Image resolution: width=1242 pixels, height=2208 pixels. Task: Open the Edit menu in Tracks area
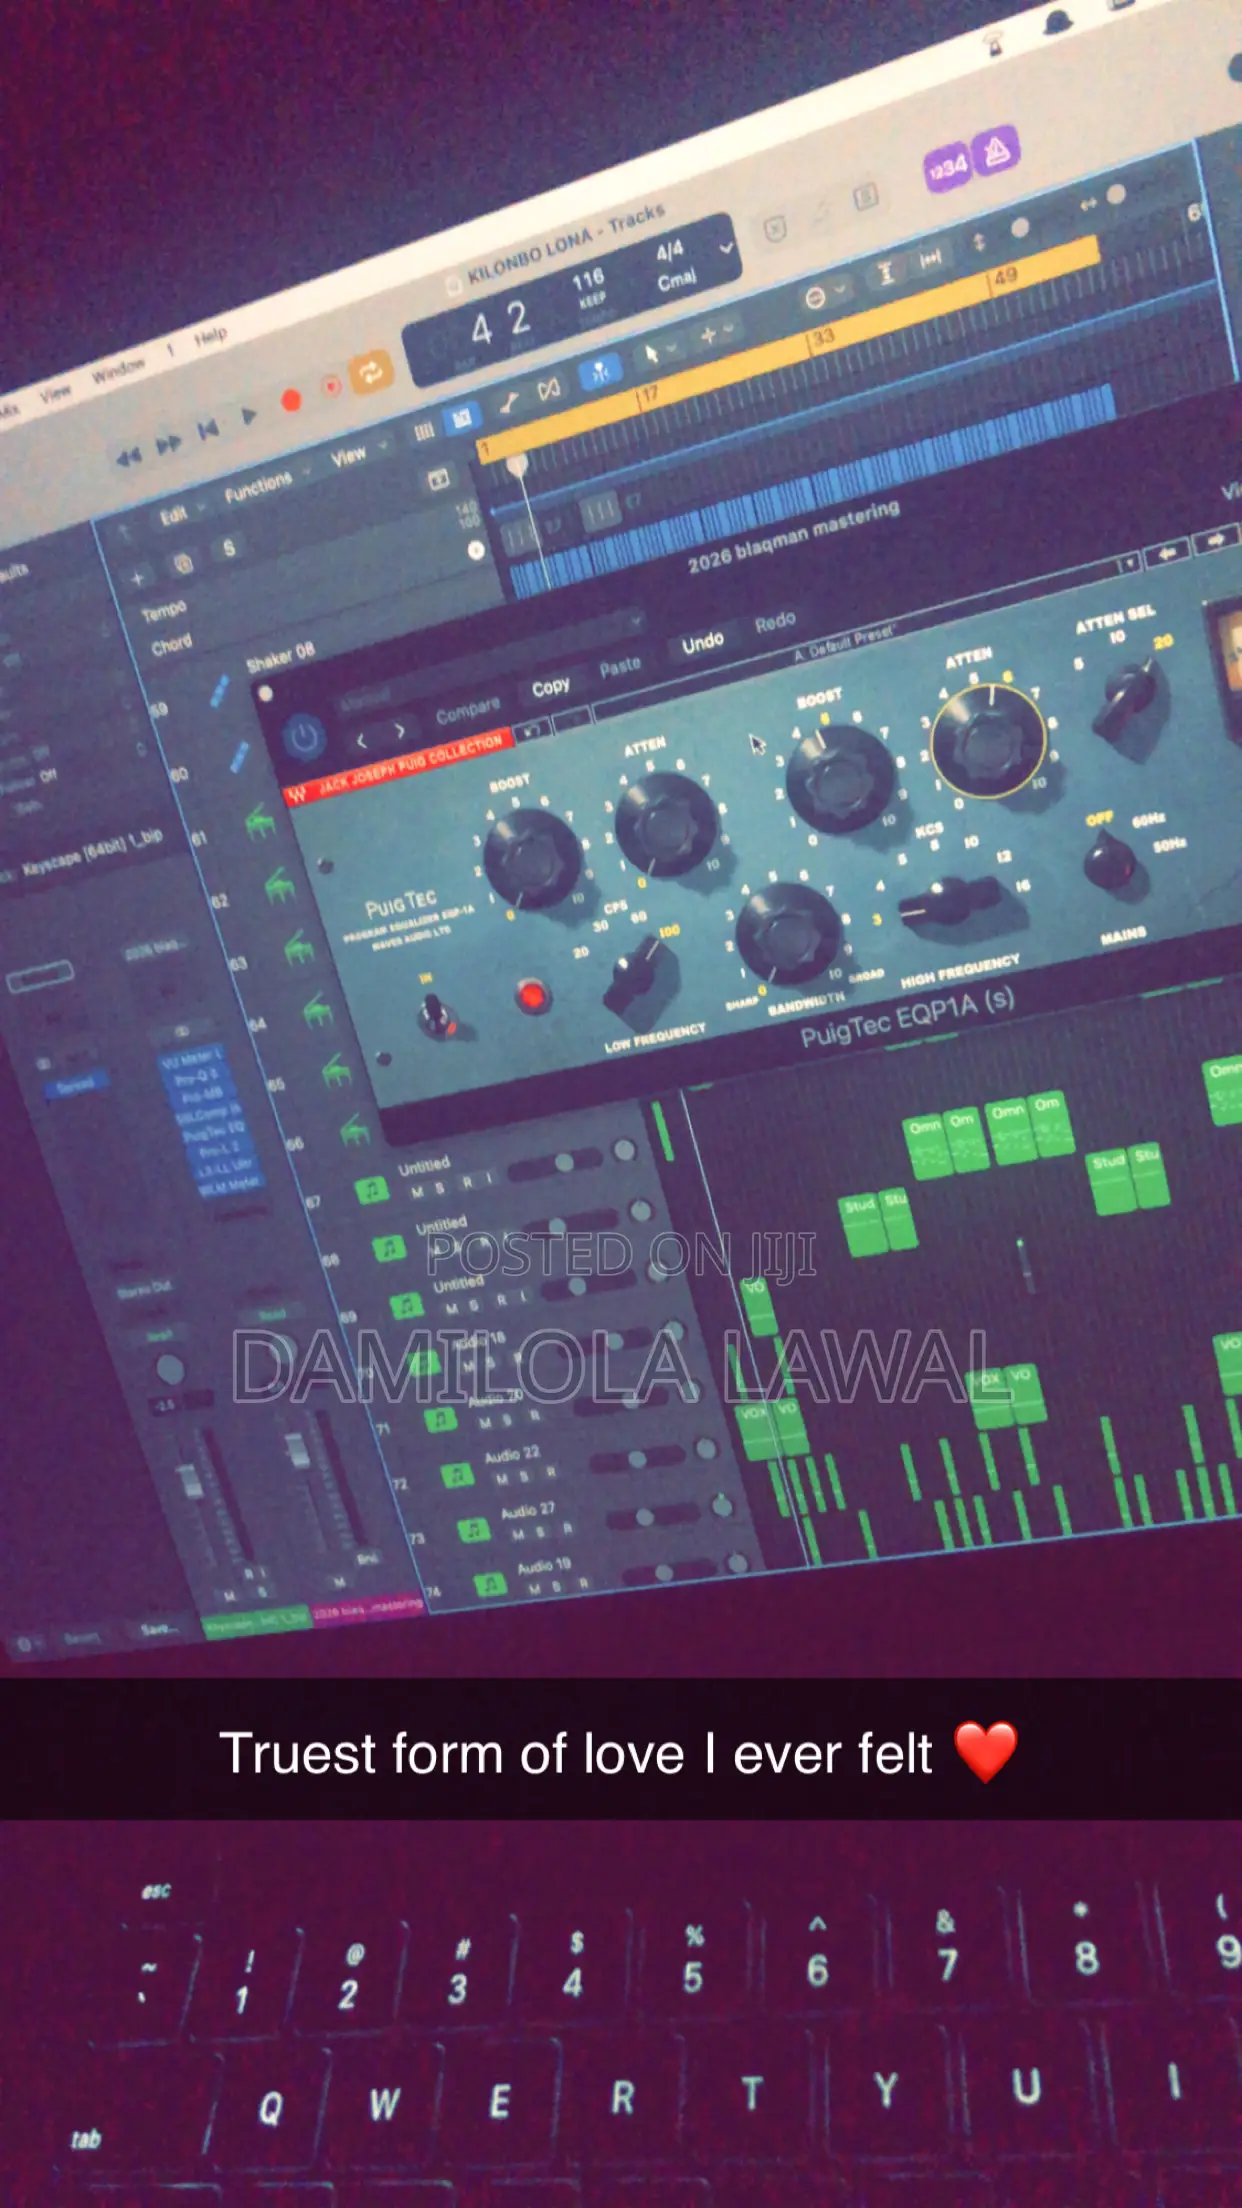(x=173, y=515)
